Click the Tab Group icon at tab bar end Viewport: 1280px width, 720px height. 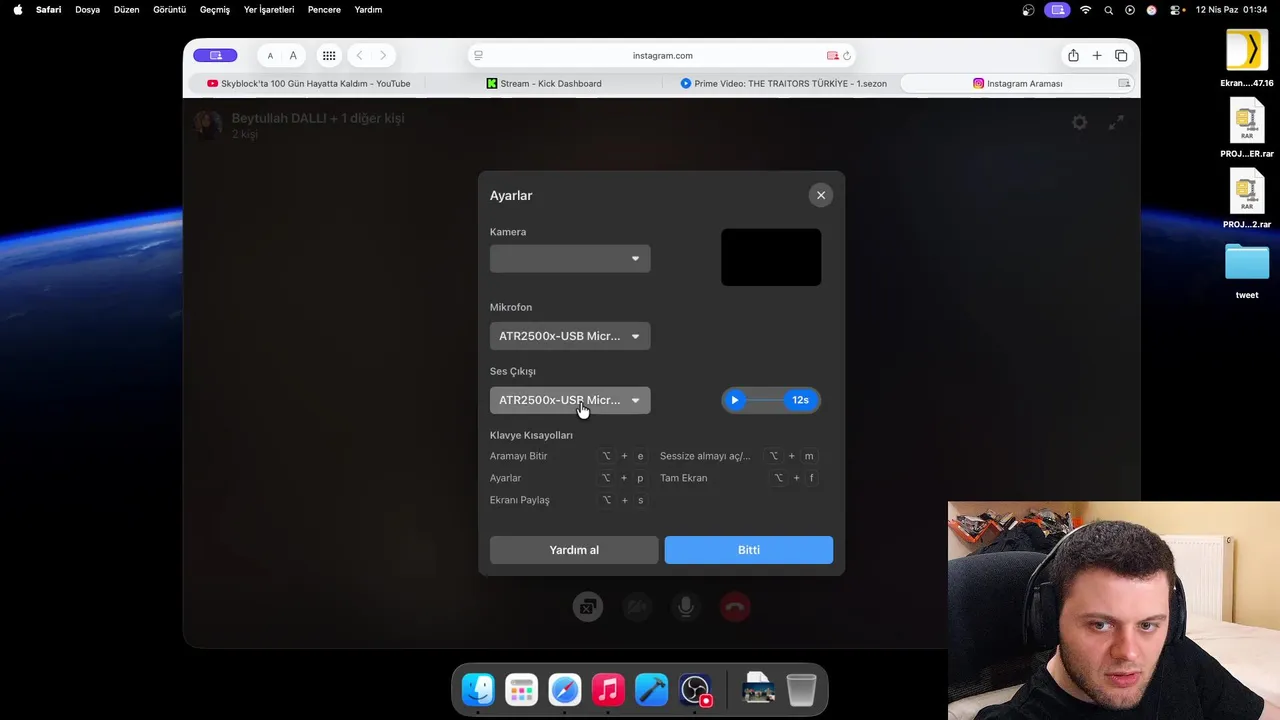pyautogui.click(x=1124, y=84)
